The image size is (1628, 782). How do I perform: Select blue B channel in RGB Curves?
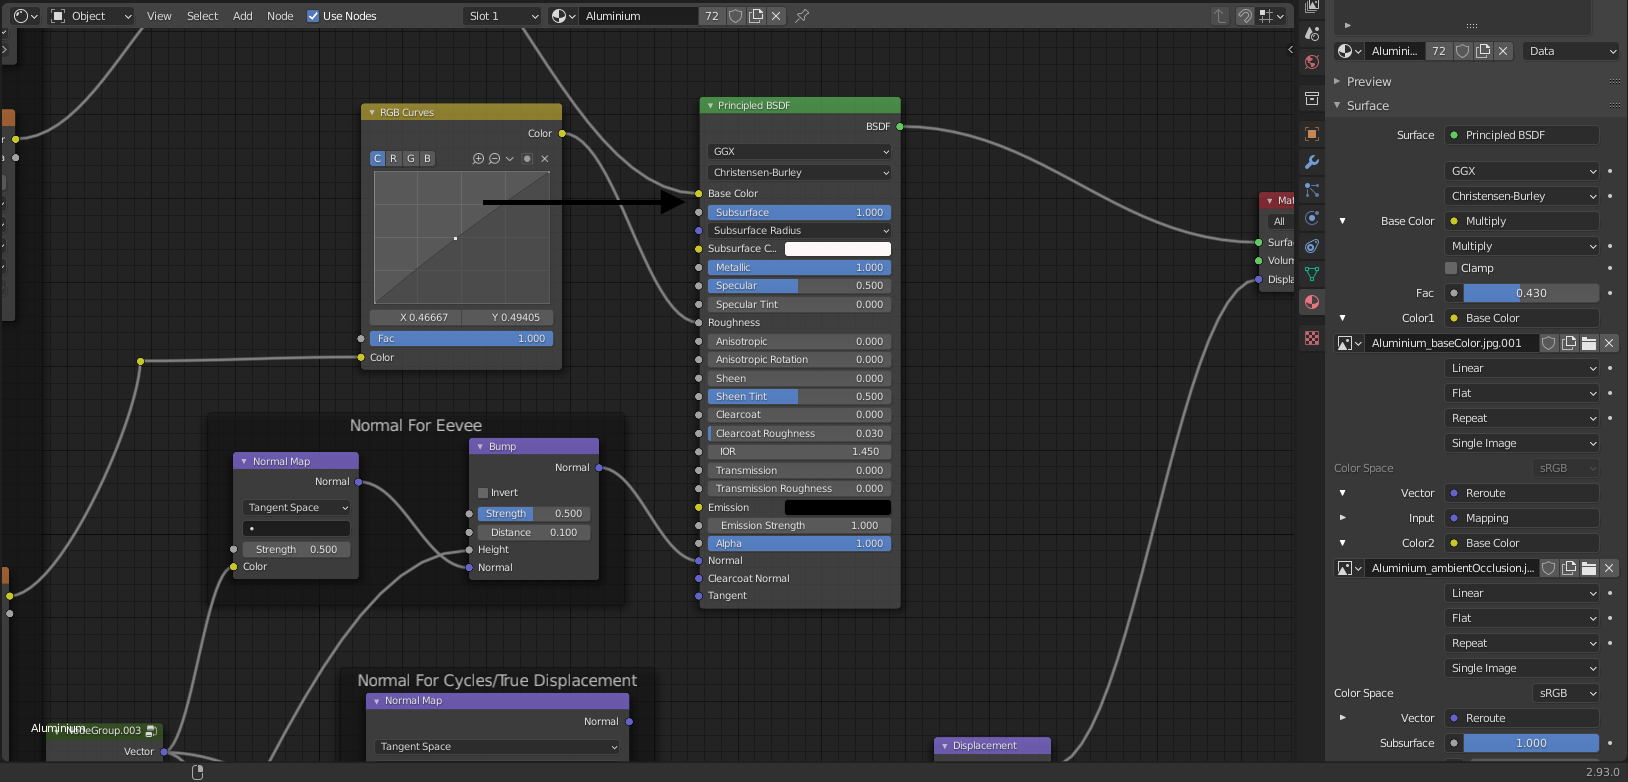[428, 159]
